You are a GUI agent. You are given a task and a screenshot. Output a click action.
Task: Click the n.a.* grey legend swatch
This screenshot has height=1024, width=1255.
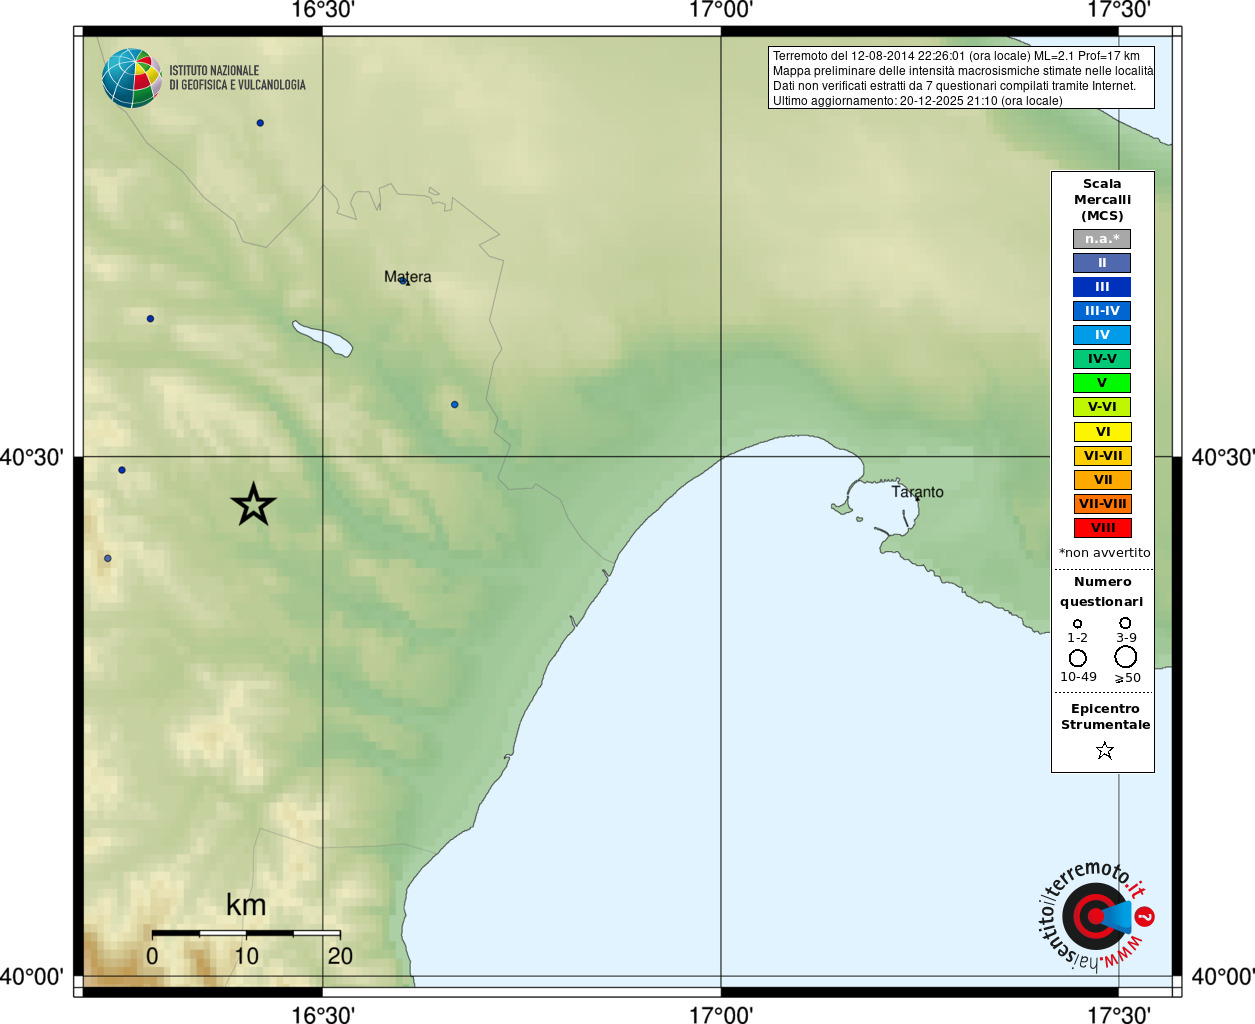coord(1102,239)
